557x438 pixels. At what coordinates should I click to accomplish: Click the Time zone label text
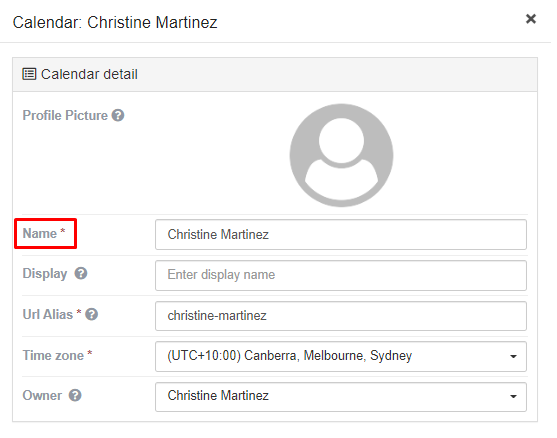[x=53, y=355]
